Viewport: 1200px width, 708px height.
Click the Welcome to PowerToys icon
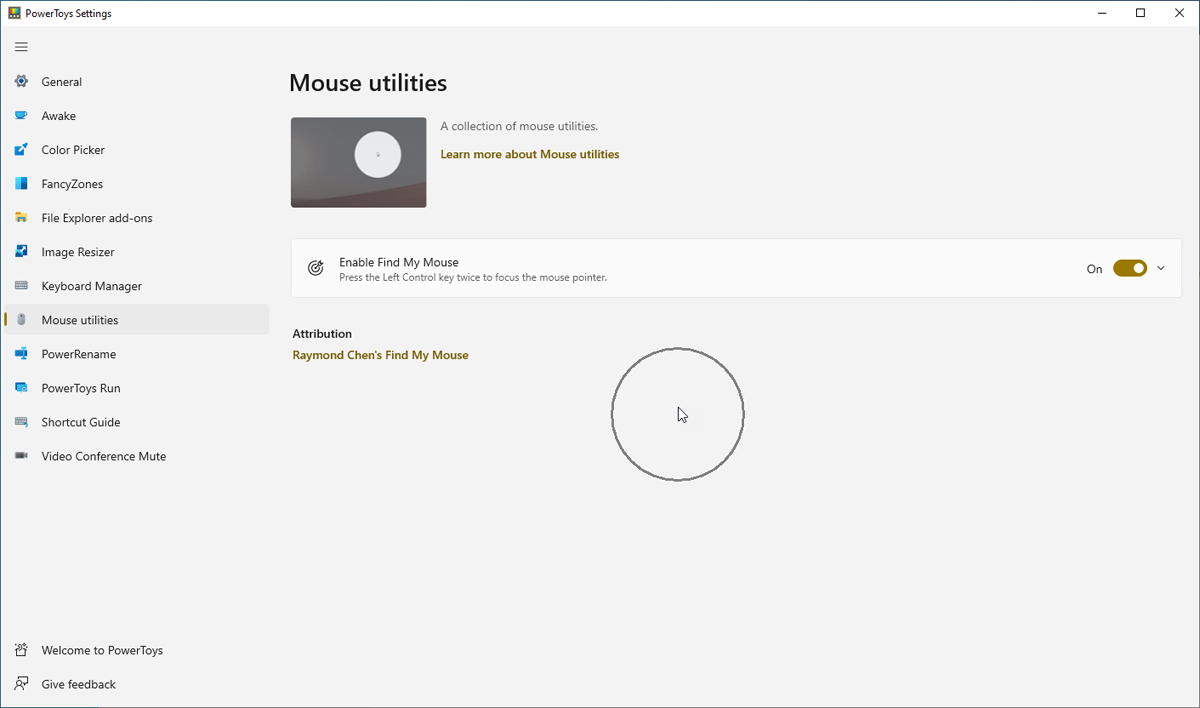click(x=21, y=650)
